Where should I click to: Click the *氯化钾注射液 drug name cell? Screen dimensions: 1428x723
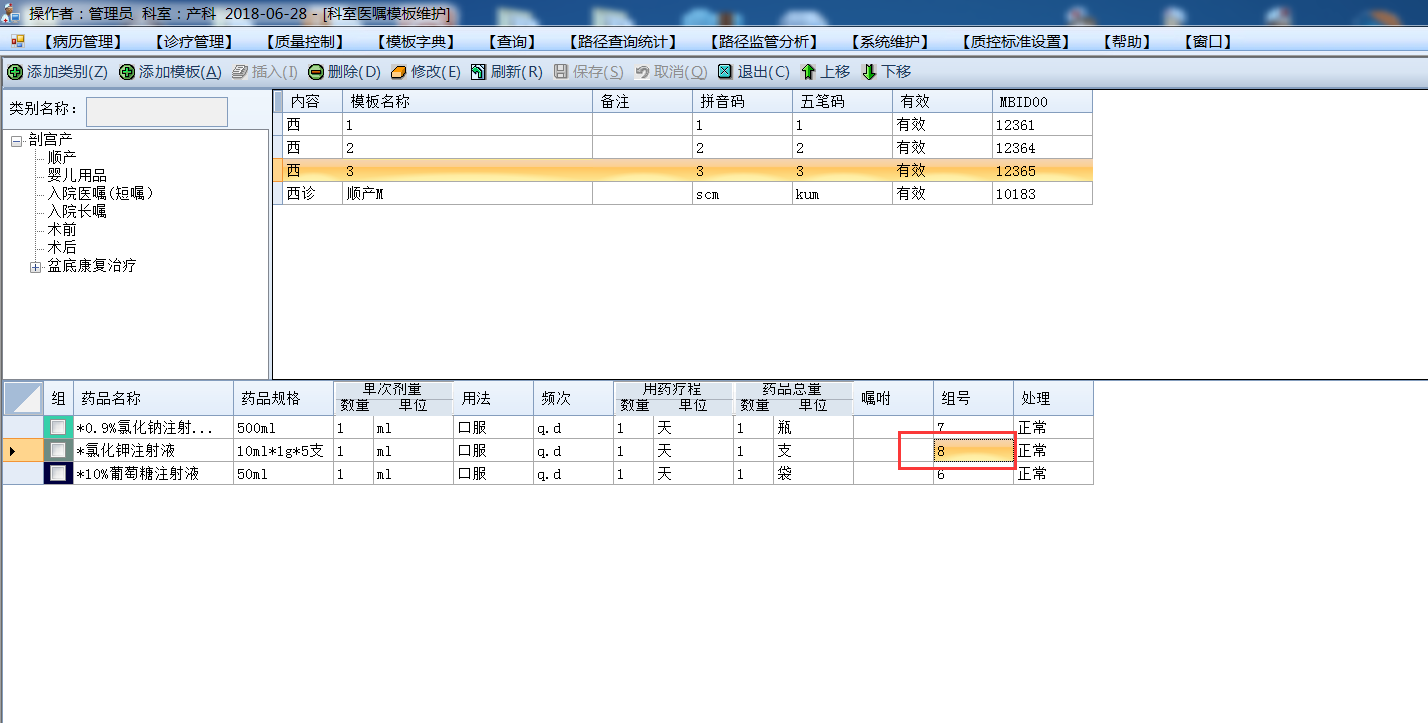pos(153,451)
